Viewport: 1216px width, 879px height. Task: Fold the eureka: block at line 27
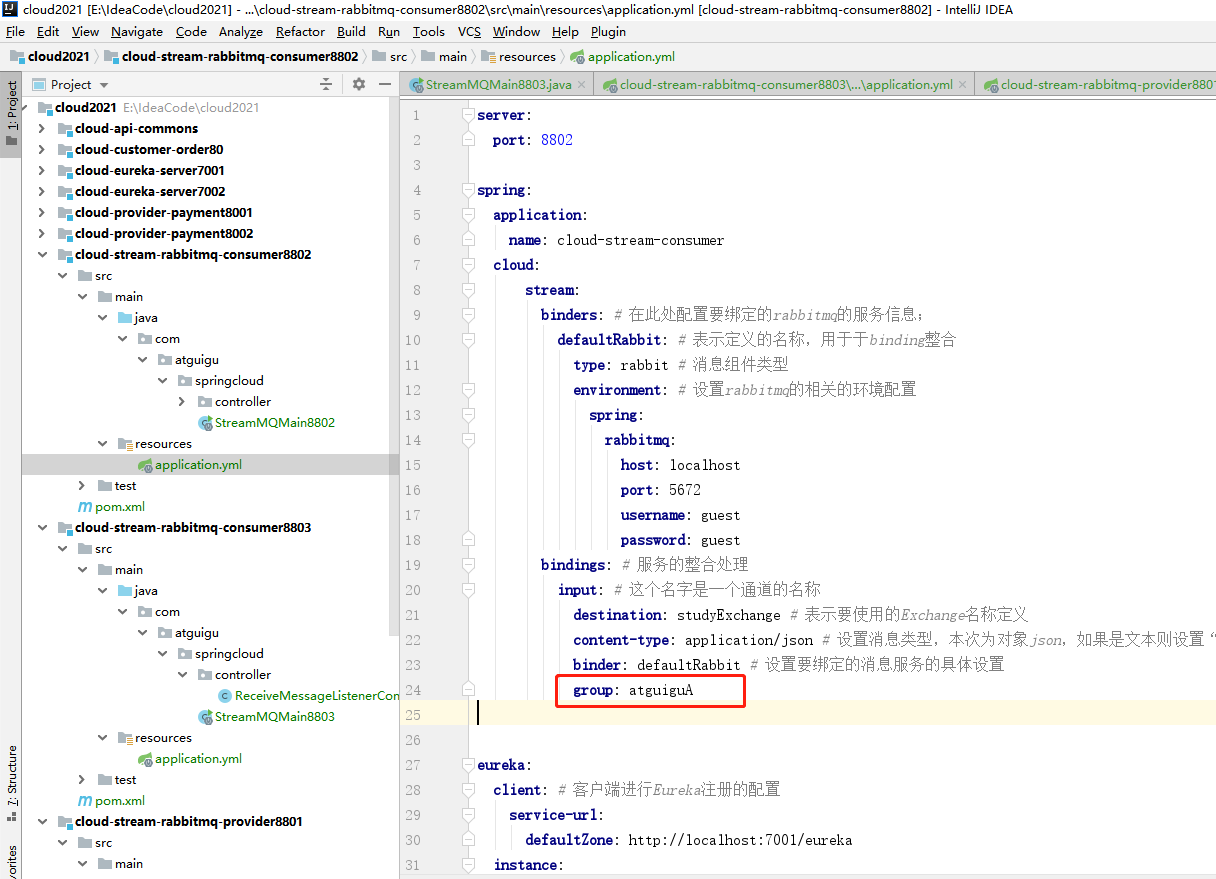click(467, 765)
